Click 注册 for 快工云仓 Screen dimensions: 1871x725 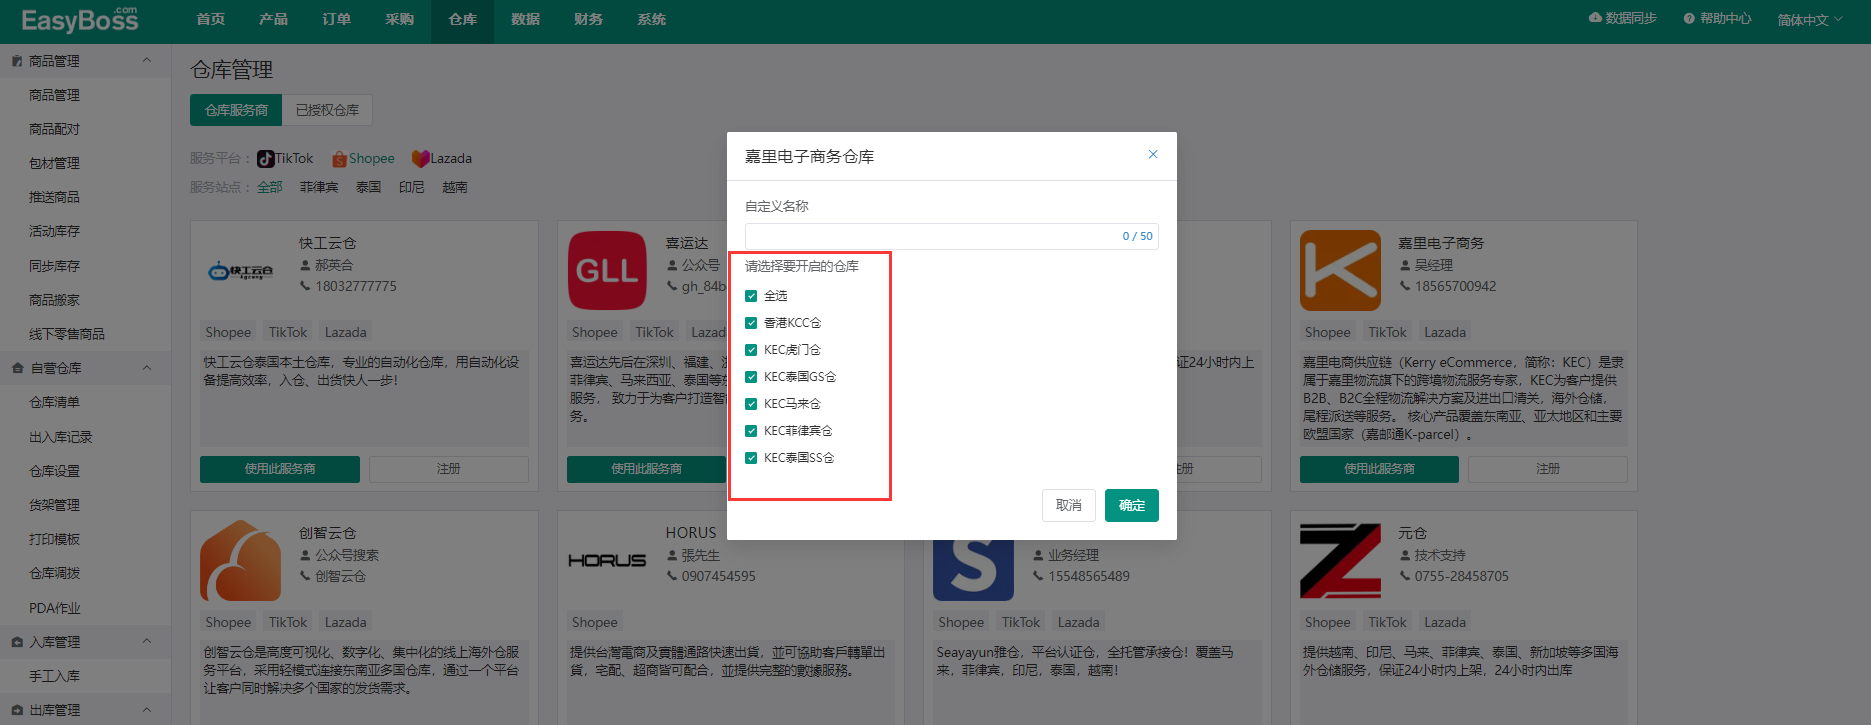pyautogui.click(x=449, y=469)
